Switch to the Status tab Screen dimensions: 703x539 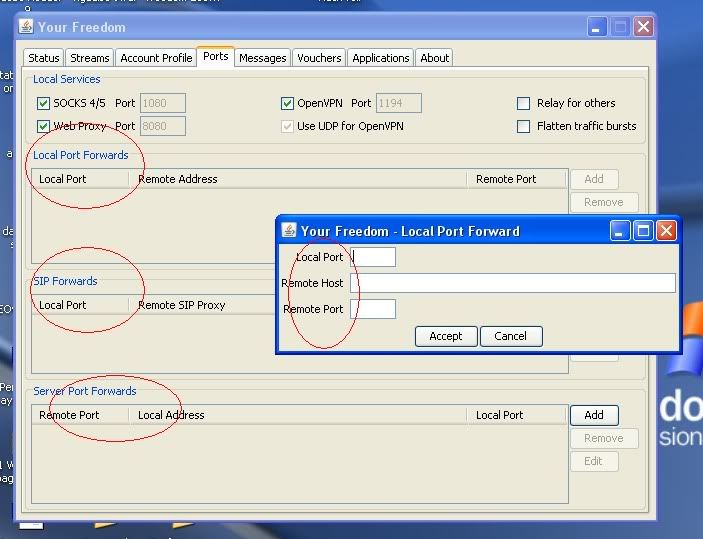[x=43, y=58]
